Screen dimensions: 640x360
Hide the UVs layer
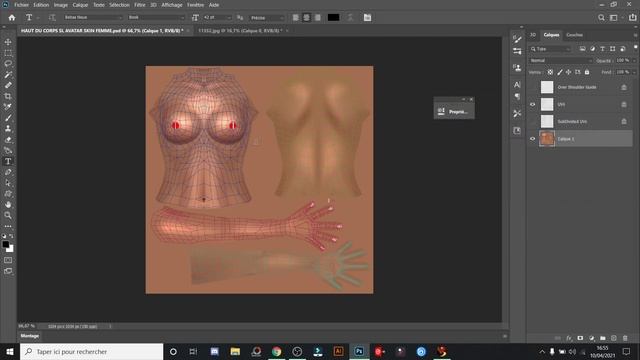(x=532, y=104)
